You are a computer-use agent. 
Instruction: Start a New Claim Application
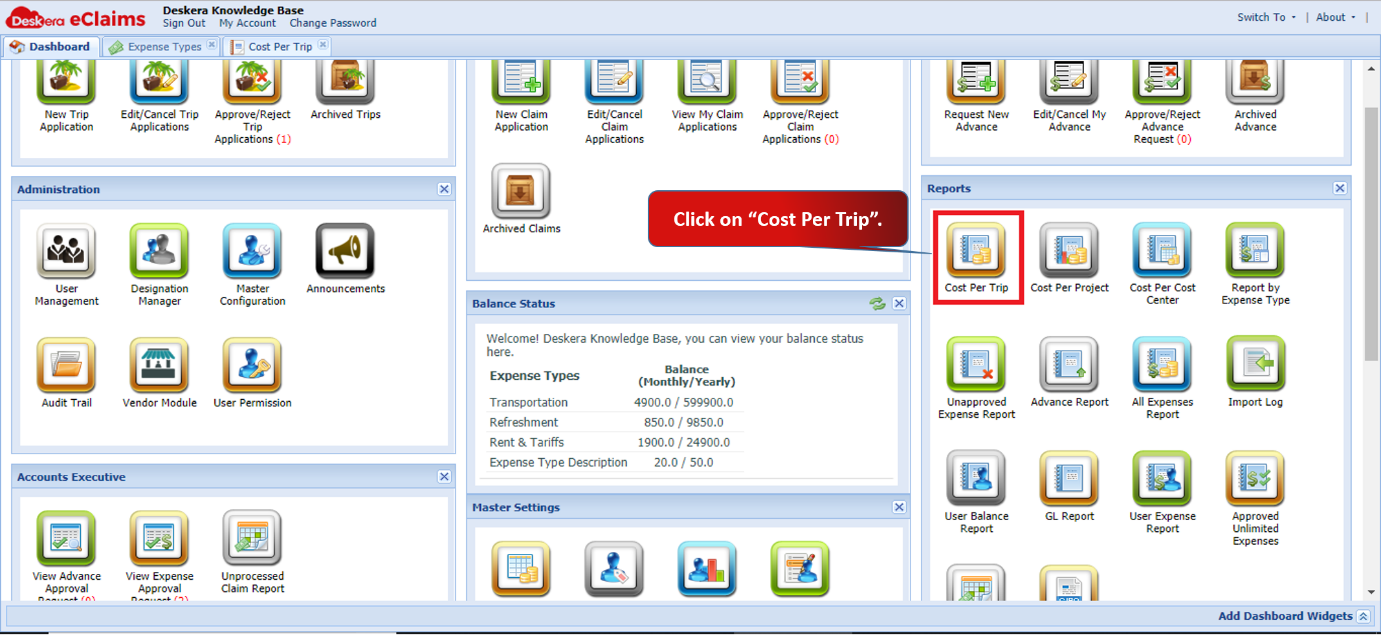pos(521,80)
